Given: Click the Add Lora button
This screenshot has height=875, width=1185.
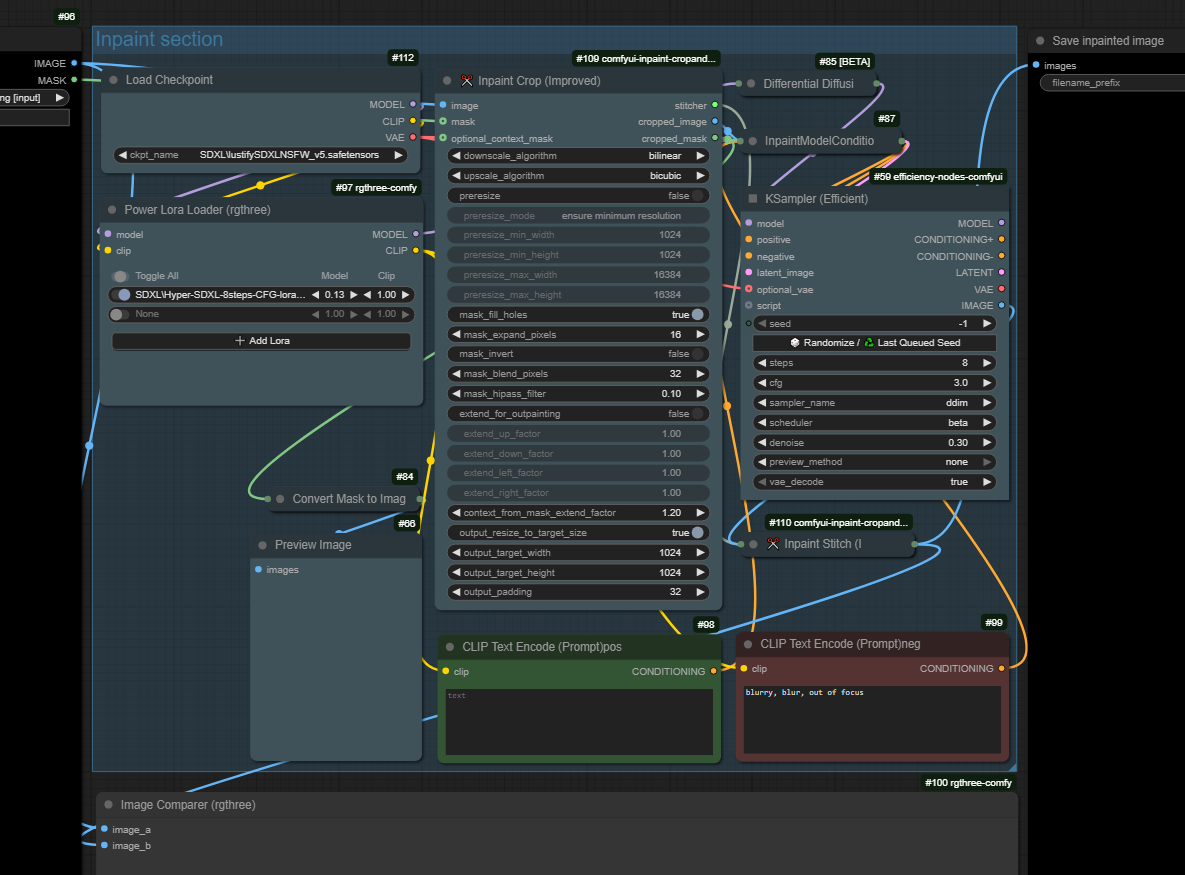Looking at the screenshot, I should (x=261, y=341).
